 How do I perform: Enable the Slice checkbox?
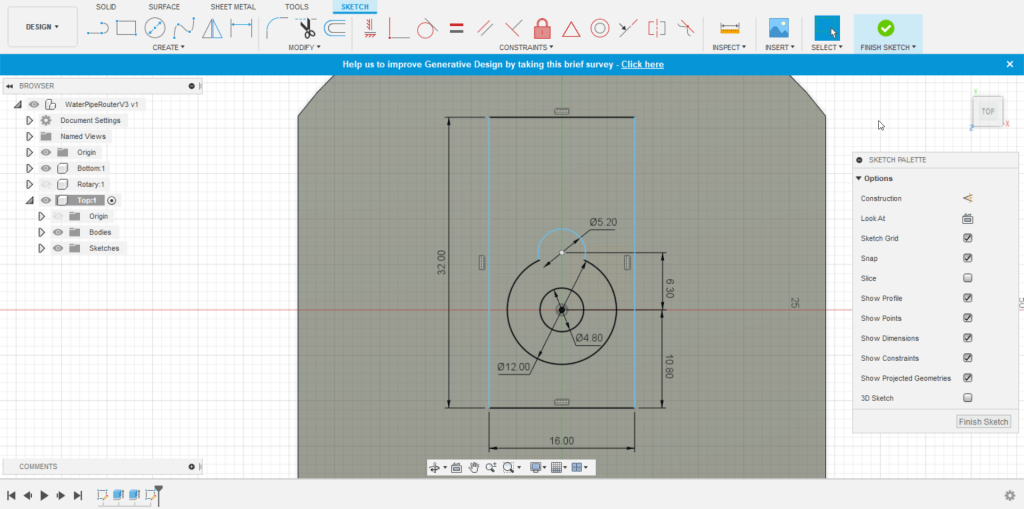coord(967,278)
